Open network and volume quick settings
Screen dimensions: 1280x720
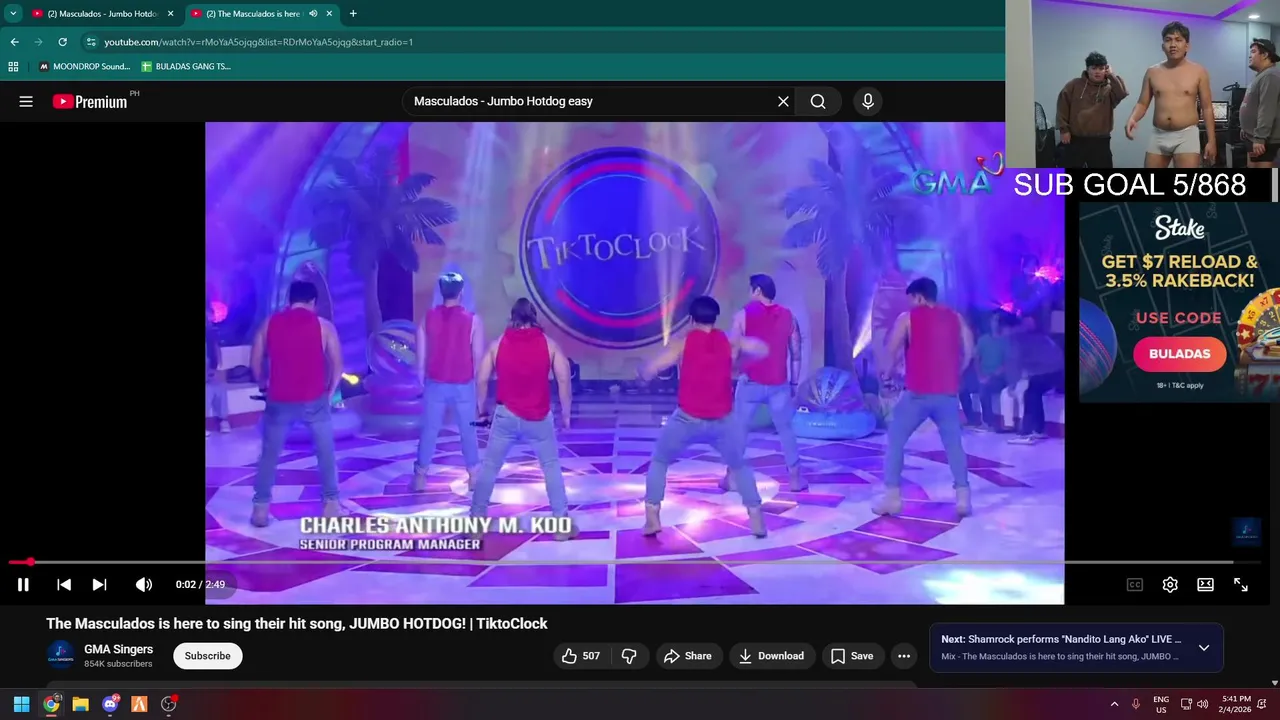click(1194, 704)
